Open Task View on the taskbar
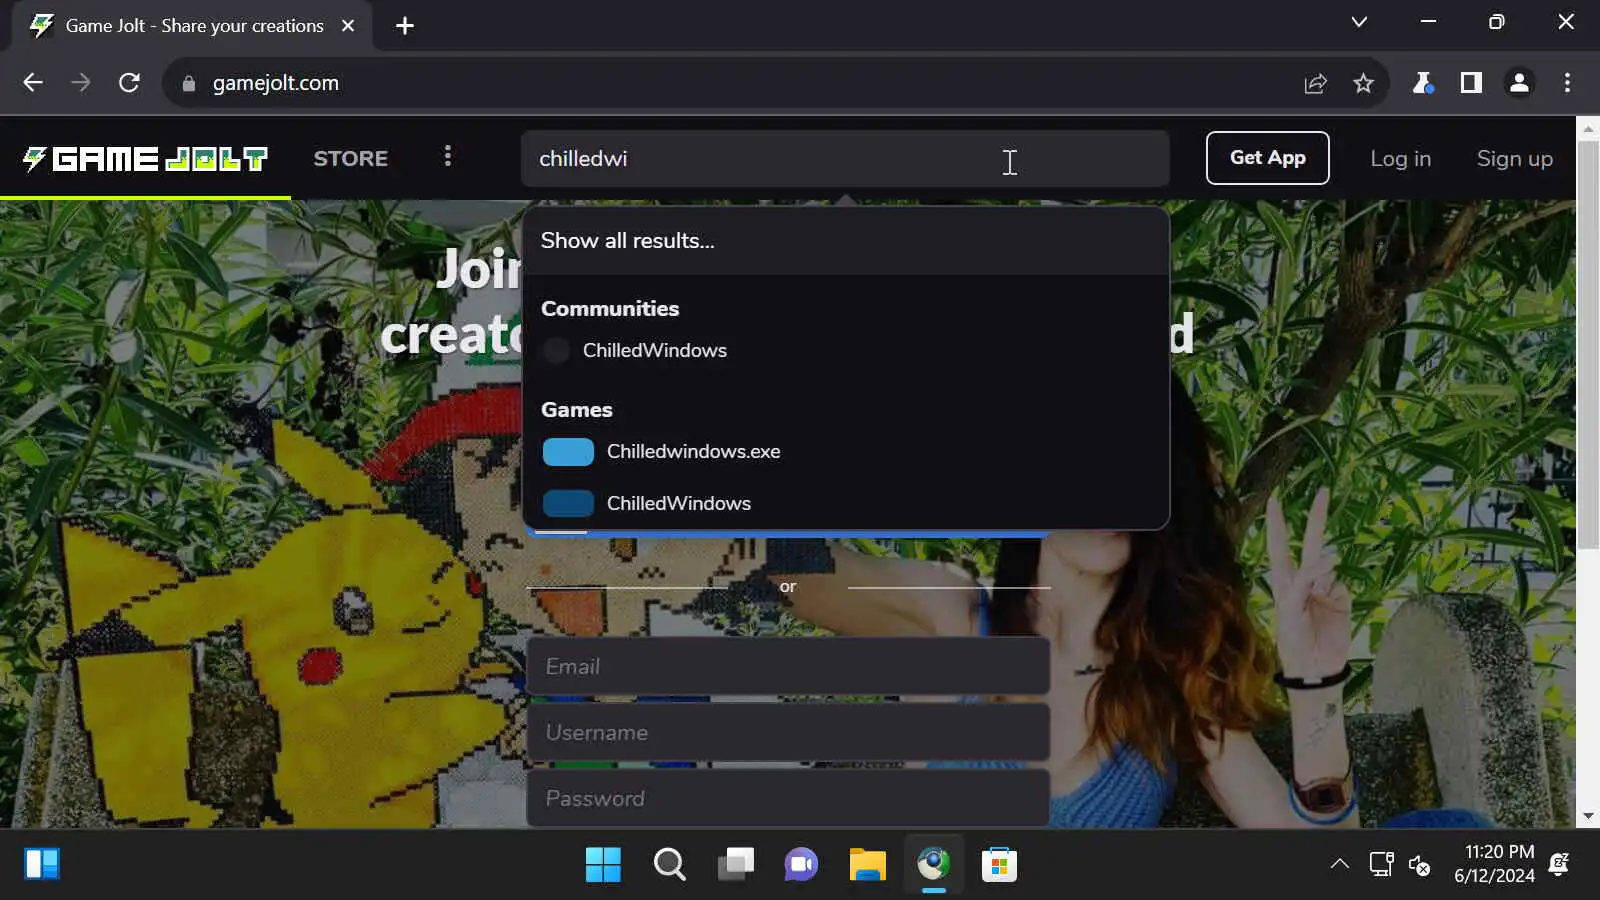The width and height of the screenshot is (1600, 900). [x=735, y=864]
